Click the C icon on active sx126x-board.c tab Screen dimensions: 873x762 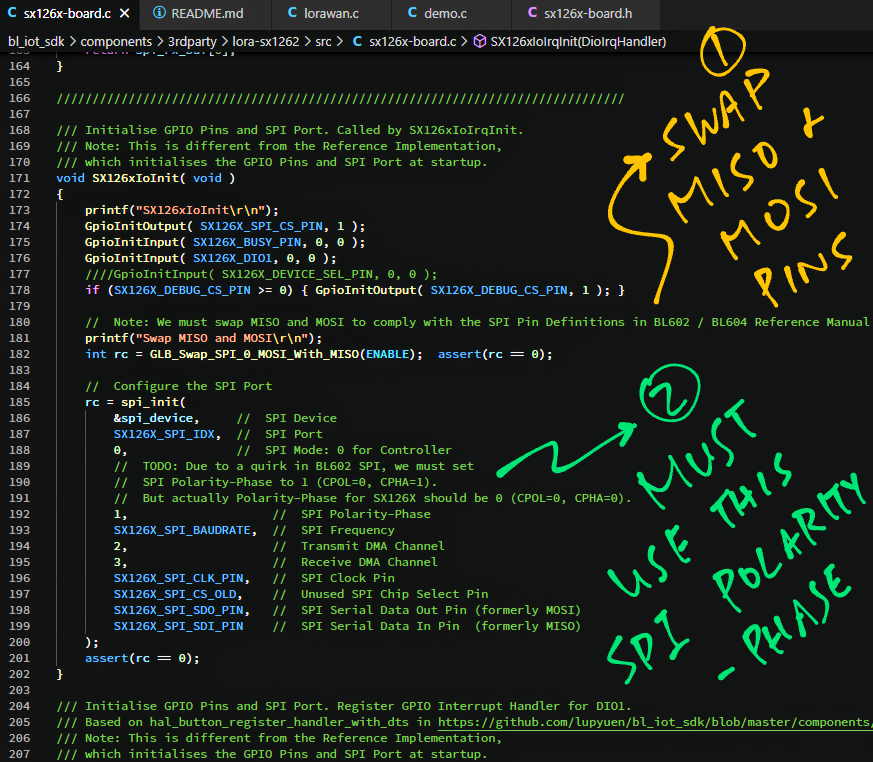[12, 14]
